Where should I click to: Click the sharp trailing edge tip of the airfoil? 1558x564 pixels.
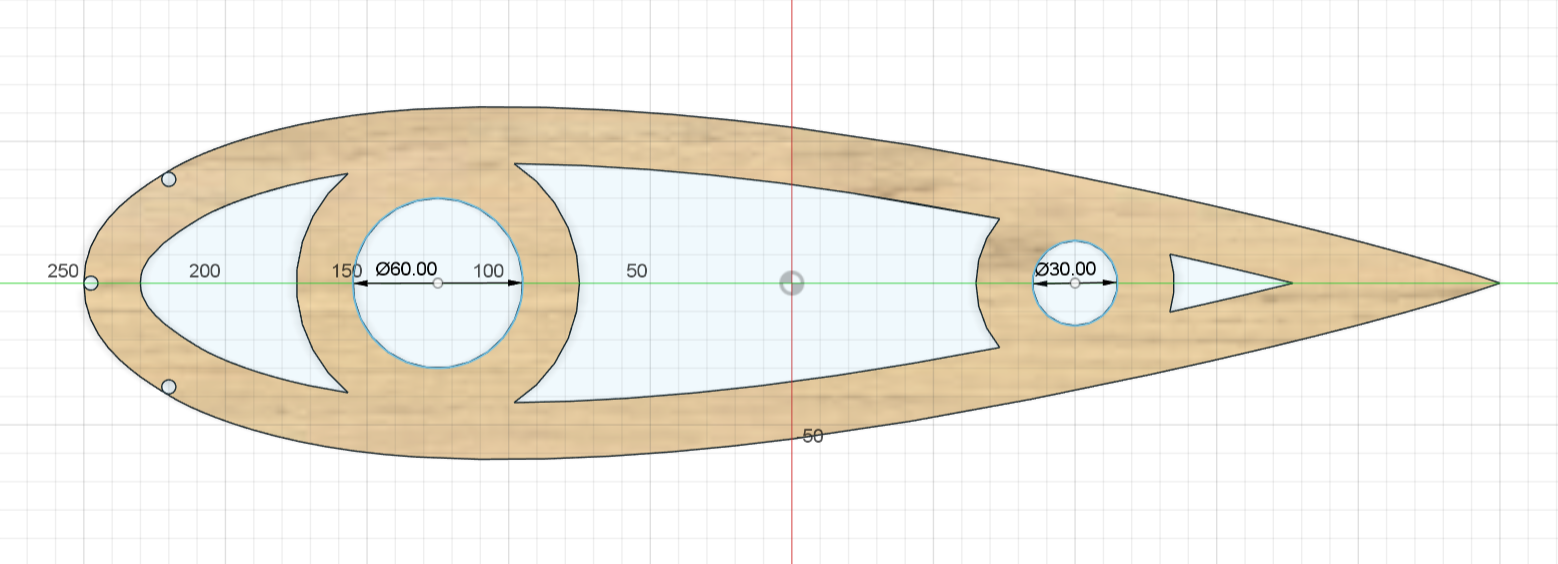pos(1497,283)
